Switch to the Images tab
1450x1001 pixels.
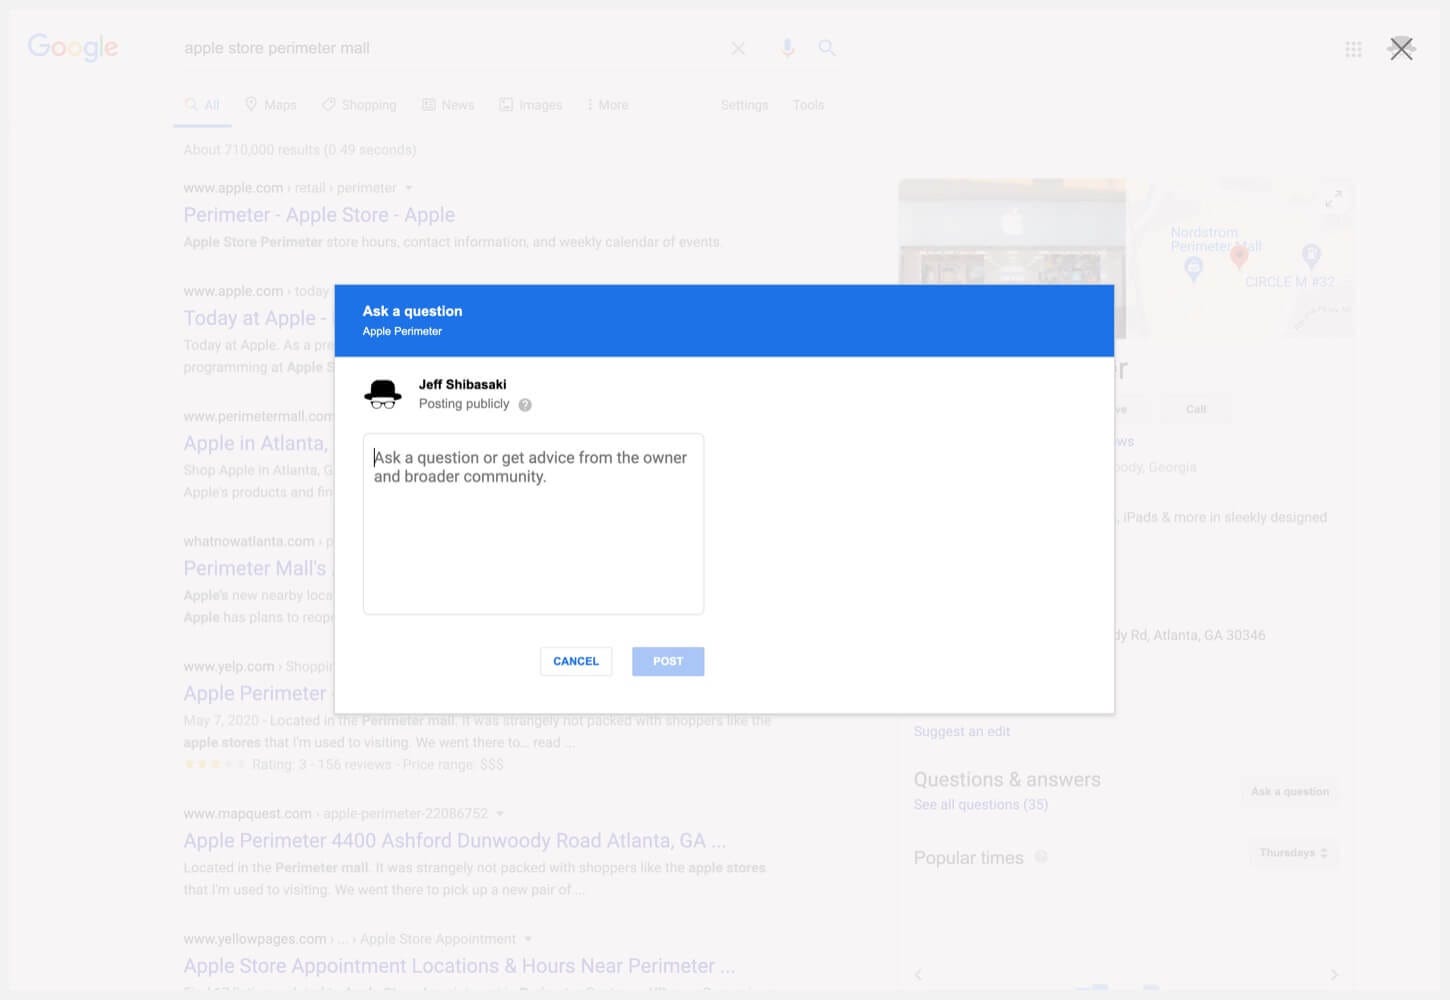(x=531, y=105)
